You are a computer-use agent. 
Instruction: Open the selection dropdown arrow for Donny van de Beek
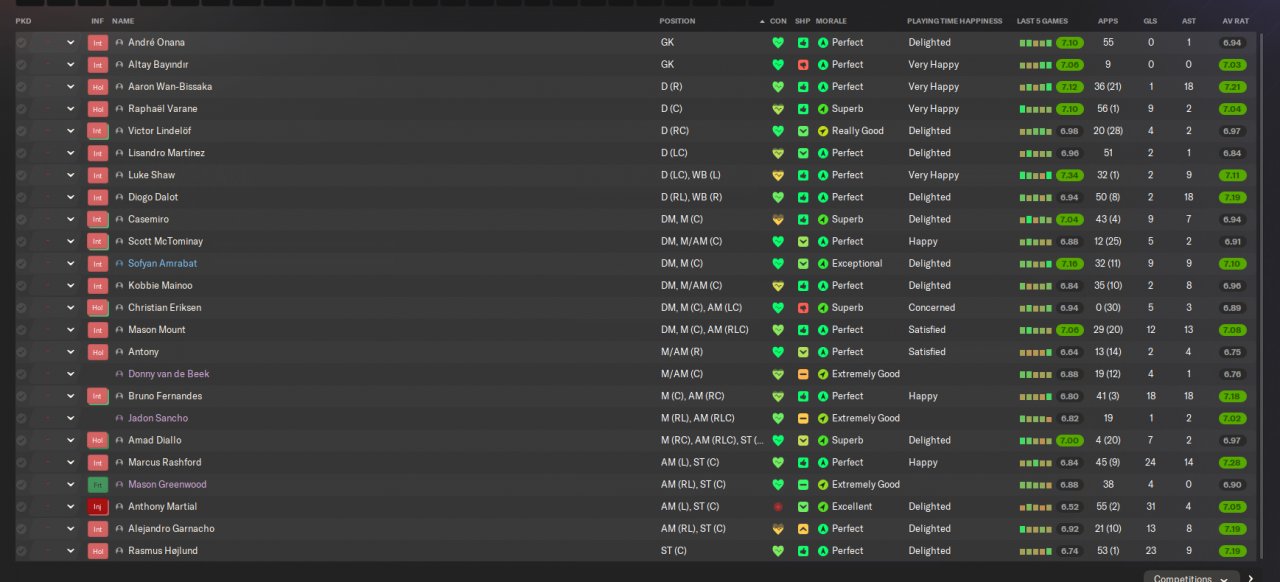tap(71, 374)
